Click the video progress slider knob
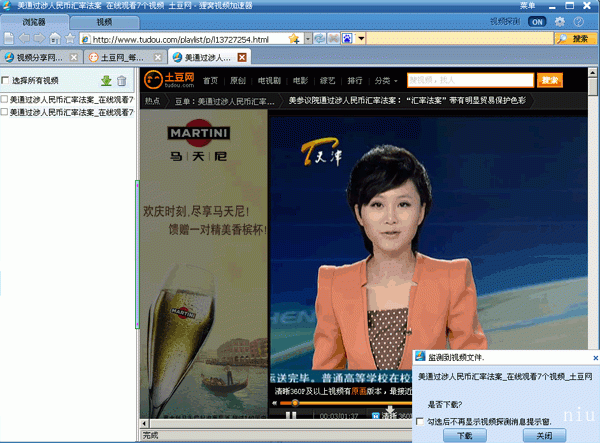Image resolution: width=600 pixels, height=443 pixels. coord(295,403)
